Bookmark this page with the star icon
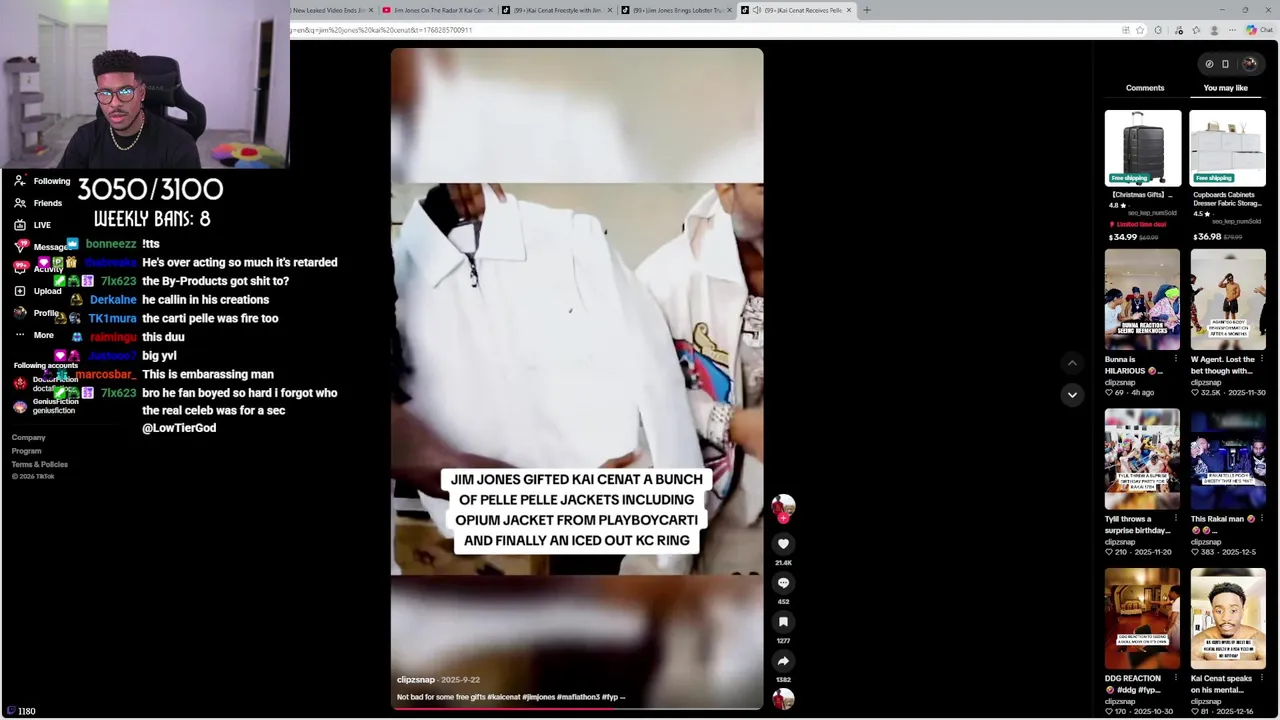 tap(1140, 30)
